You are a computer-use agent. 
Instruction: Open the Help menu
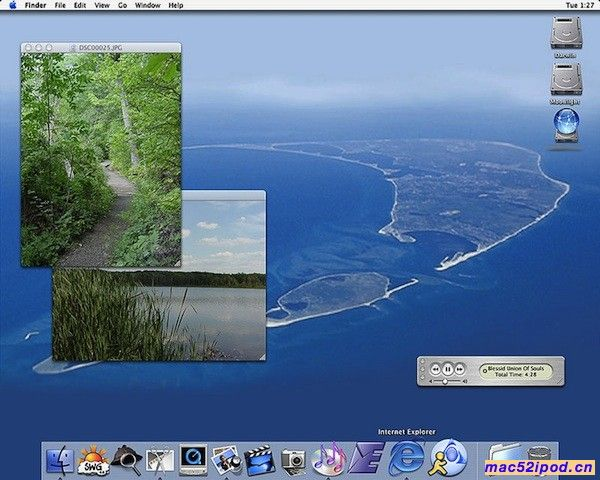coord(176,5)
